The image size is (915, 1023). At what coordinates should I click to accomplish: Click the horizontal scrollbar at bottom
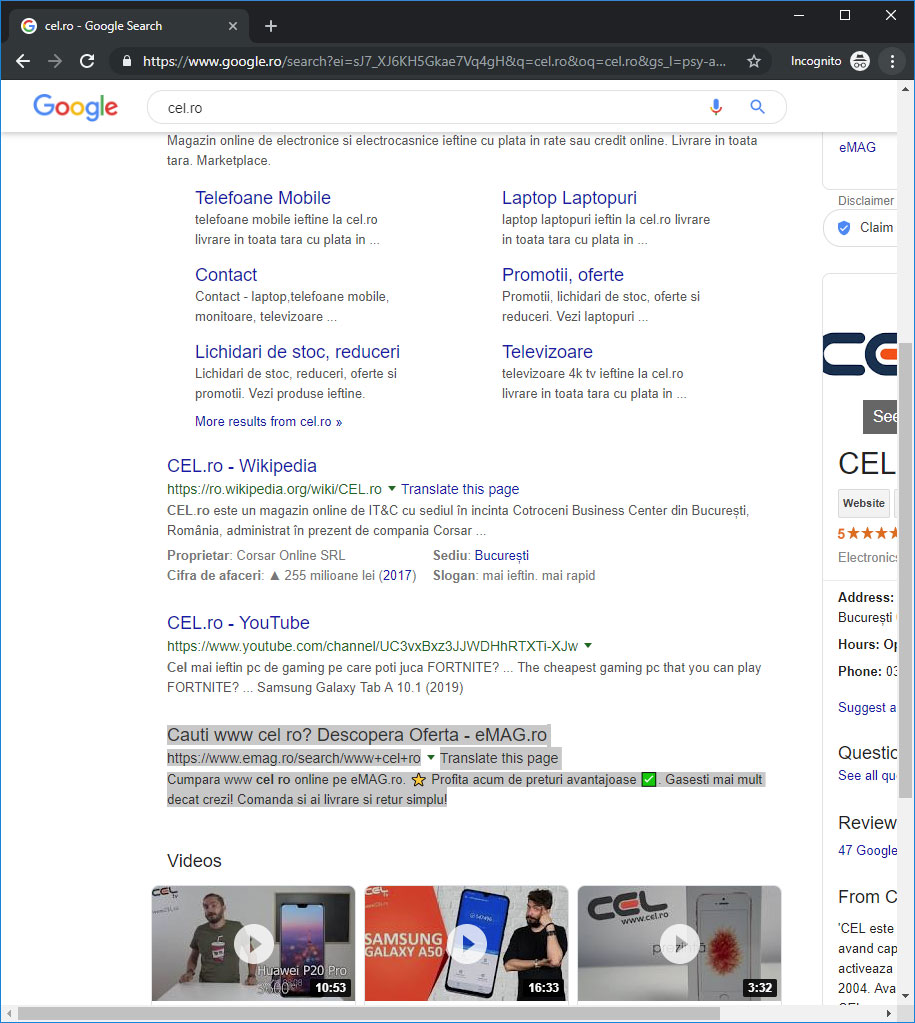point(368,1014)
